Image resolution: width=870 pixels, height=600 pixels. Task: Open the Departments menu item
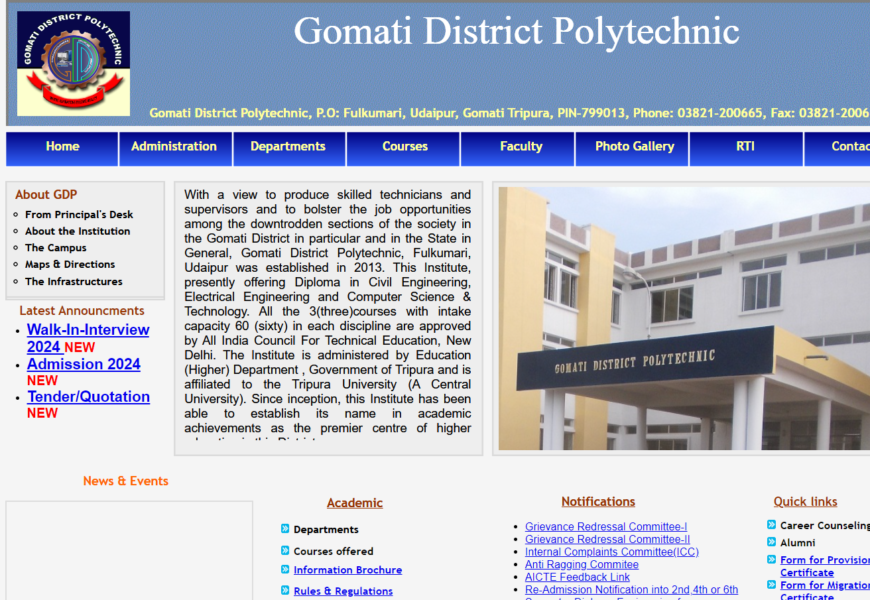tap(288, 147)
